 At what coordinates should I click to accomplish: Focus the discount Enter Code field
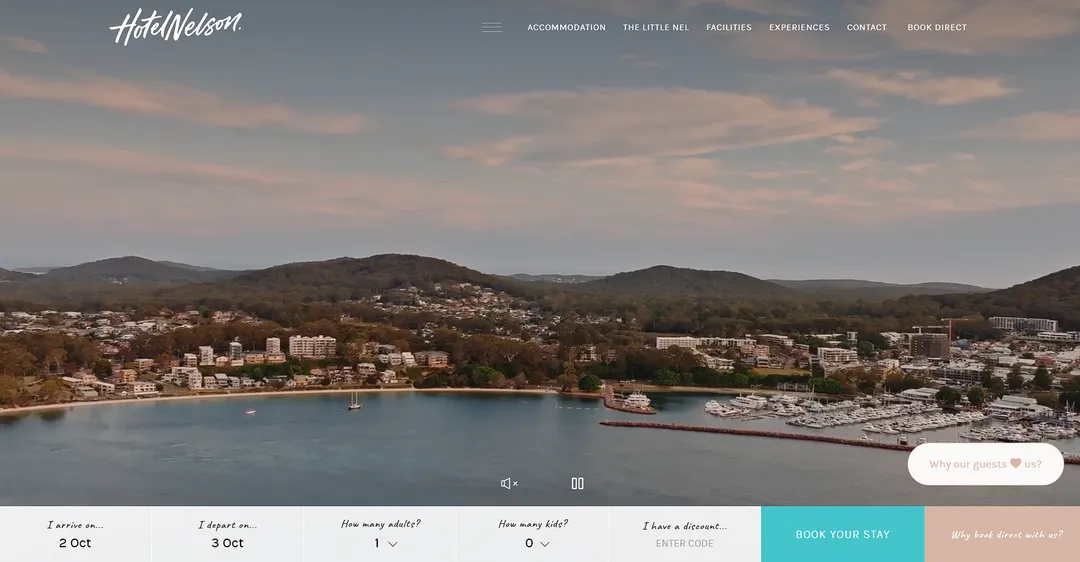coord(685,543)
